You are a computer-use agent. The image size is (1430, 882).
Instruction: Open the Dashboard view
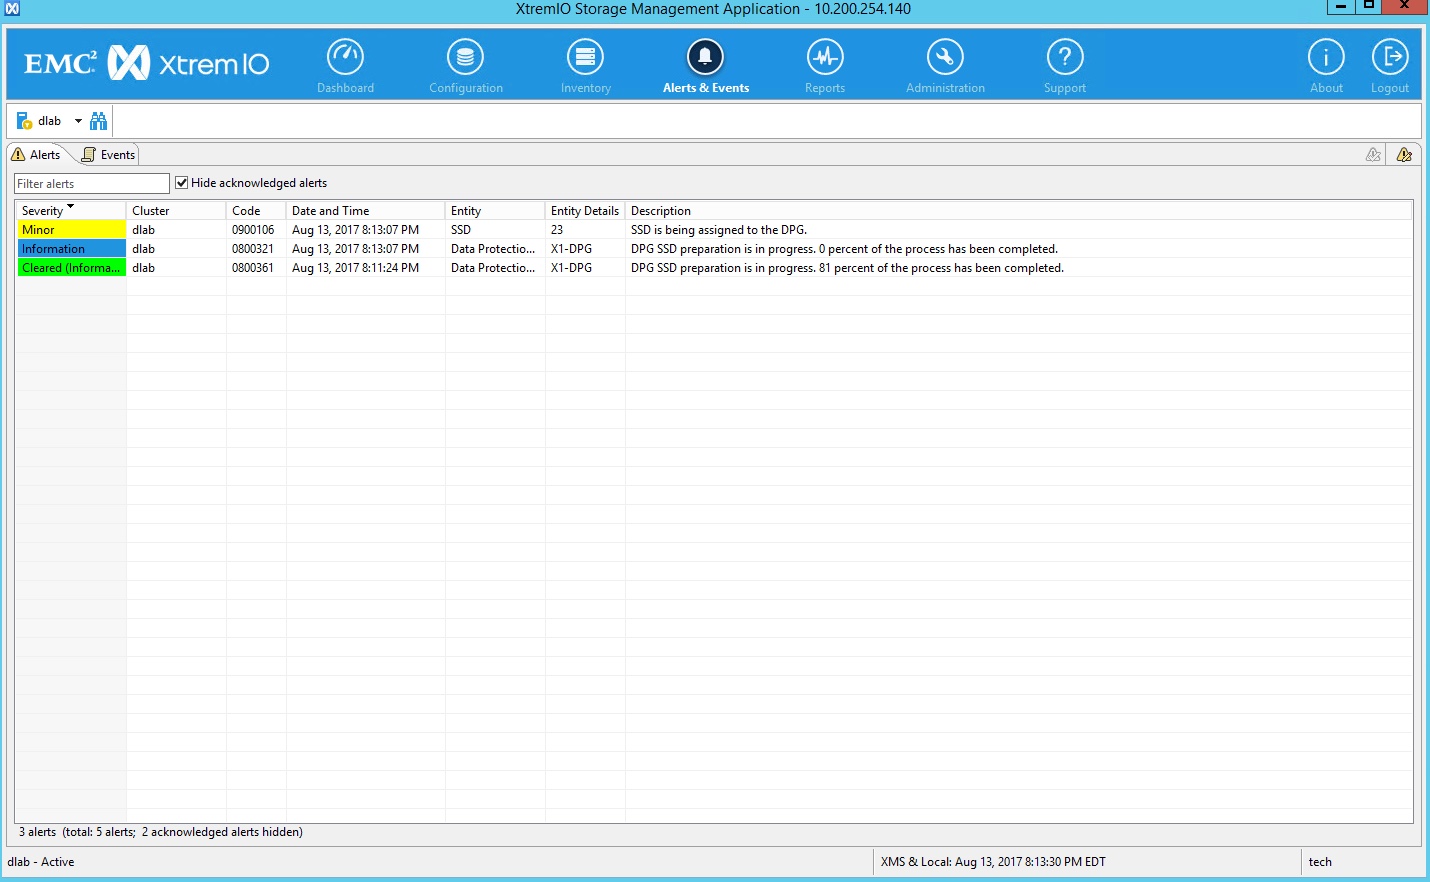pyautogui.click(x=345, y=63)
